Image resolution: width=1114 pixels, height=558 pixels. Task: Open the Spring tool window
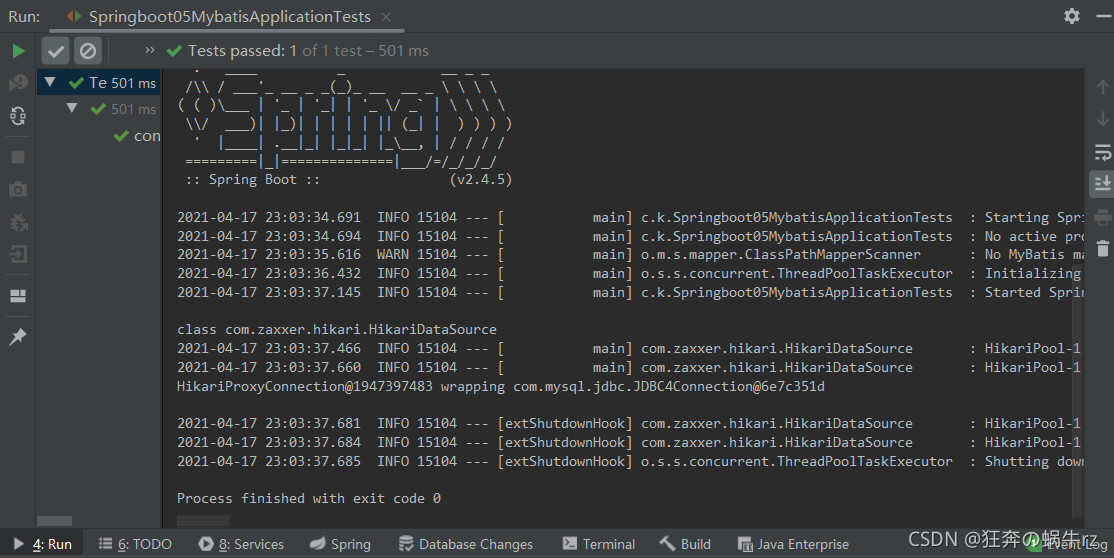[x=341, y=544]
